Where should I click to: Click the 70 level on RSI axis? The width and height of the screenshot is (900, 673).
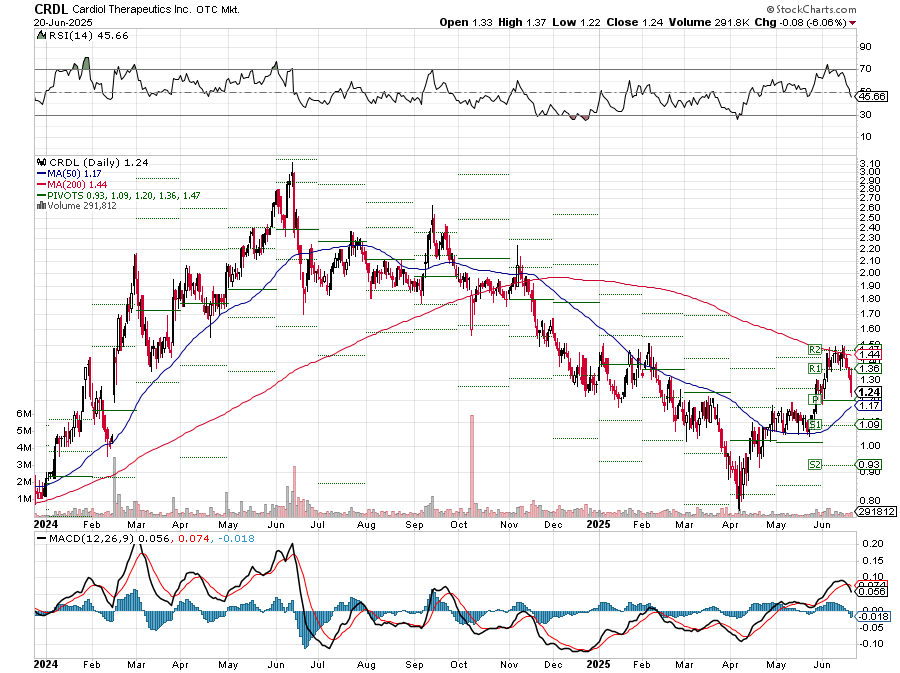click(866, 69)
